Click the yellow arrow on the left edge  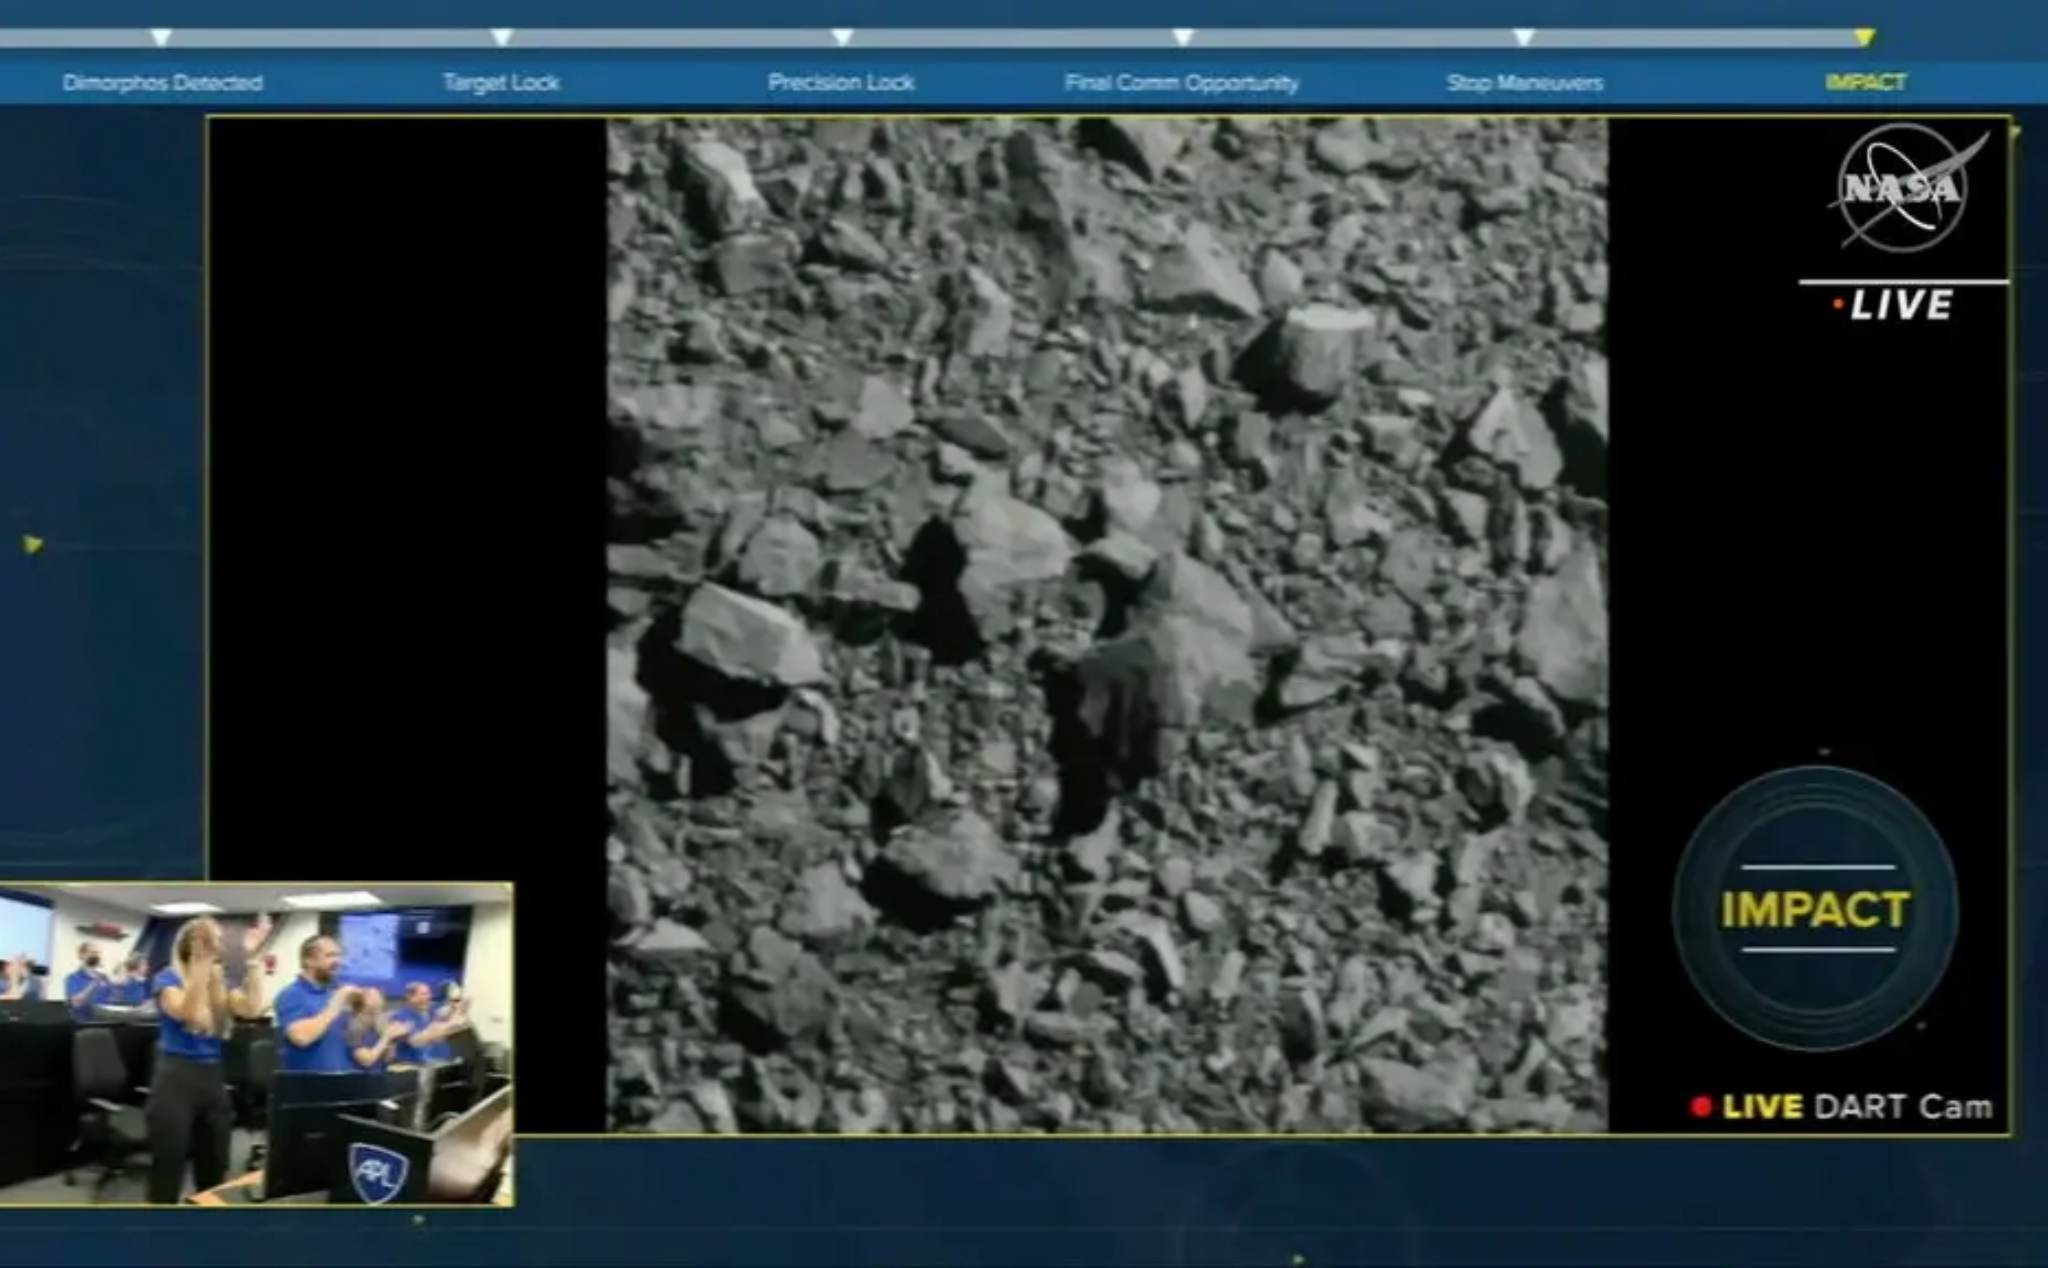[33, 545]
